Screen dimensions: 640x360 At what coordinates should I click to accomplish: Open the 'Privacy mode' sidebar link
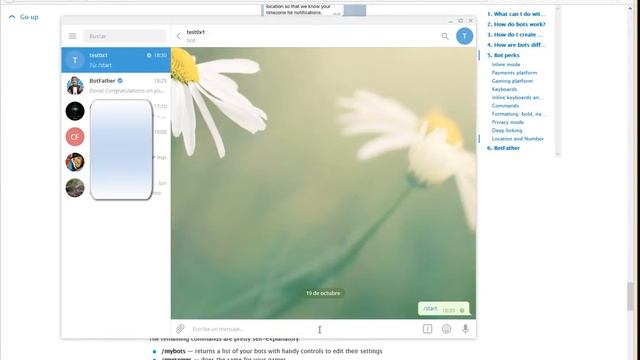507,122
